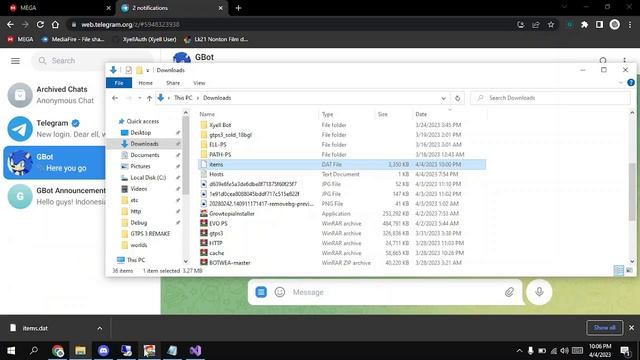
Task: Select the items DAT file
Action: (342, 164)
